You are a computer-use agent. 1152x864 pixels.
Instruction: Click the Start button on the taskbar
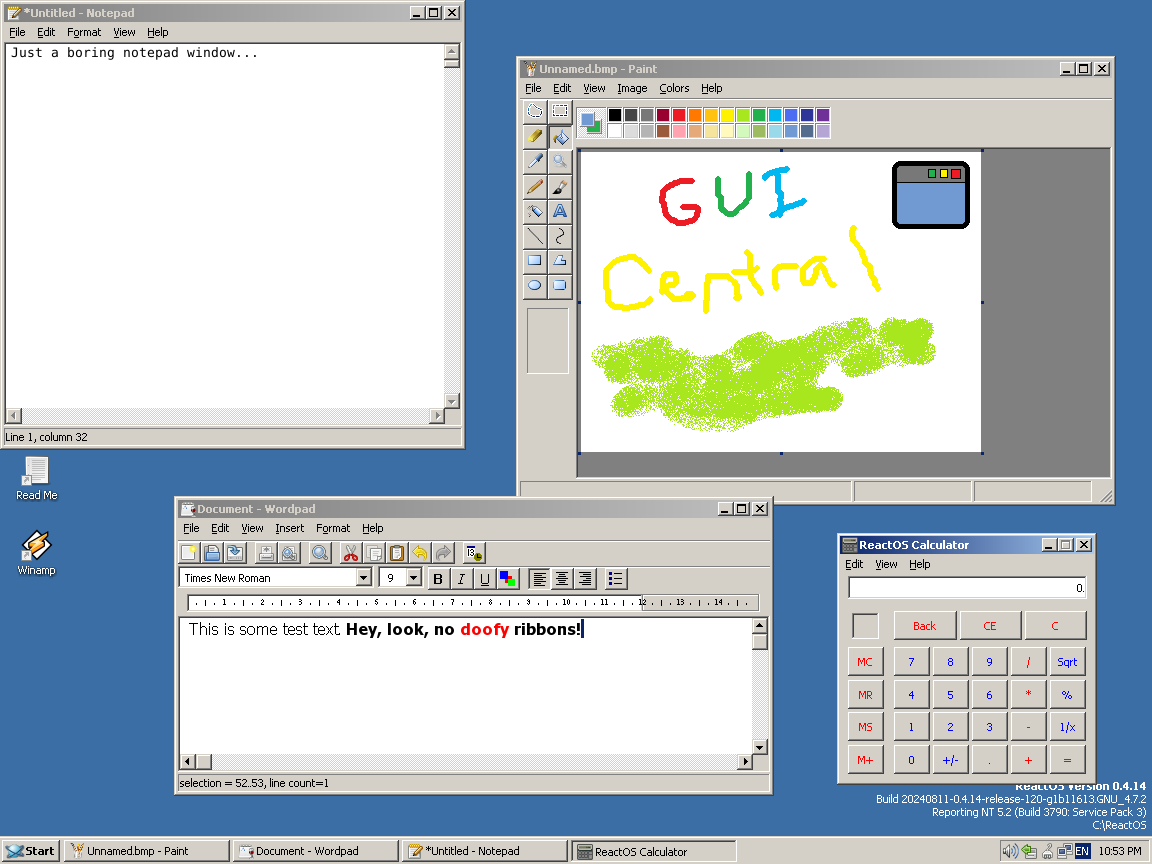click(x=30, y=851)
